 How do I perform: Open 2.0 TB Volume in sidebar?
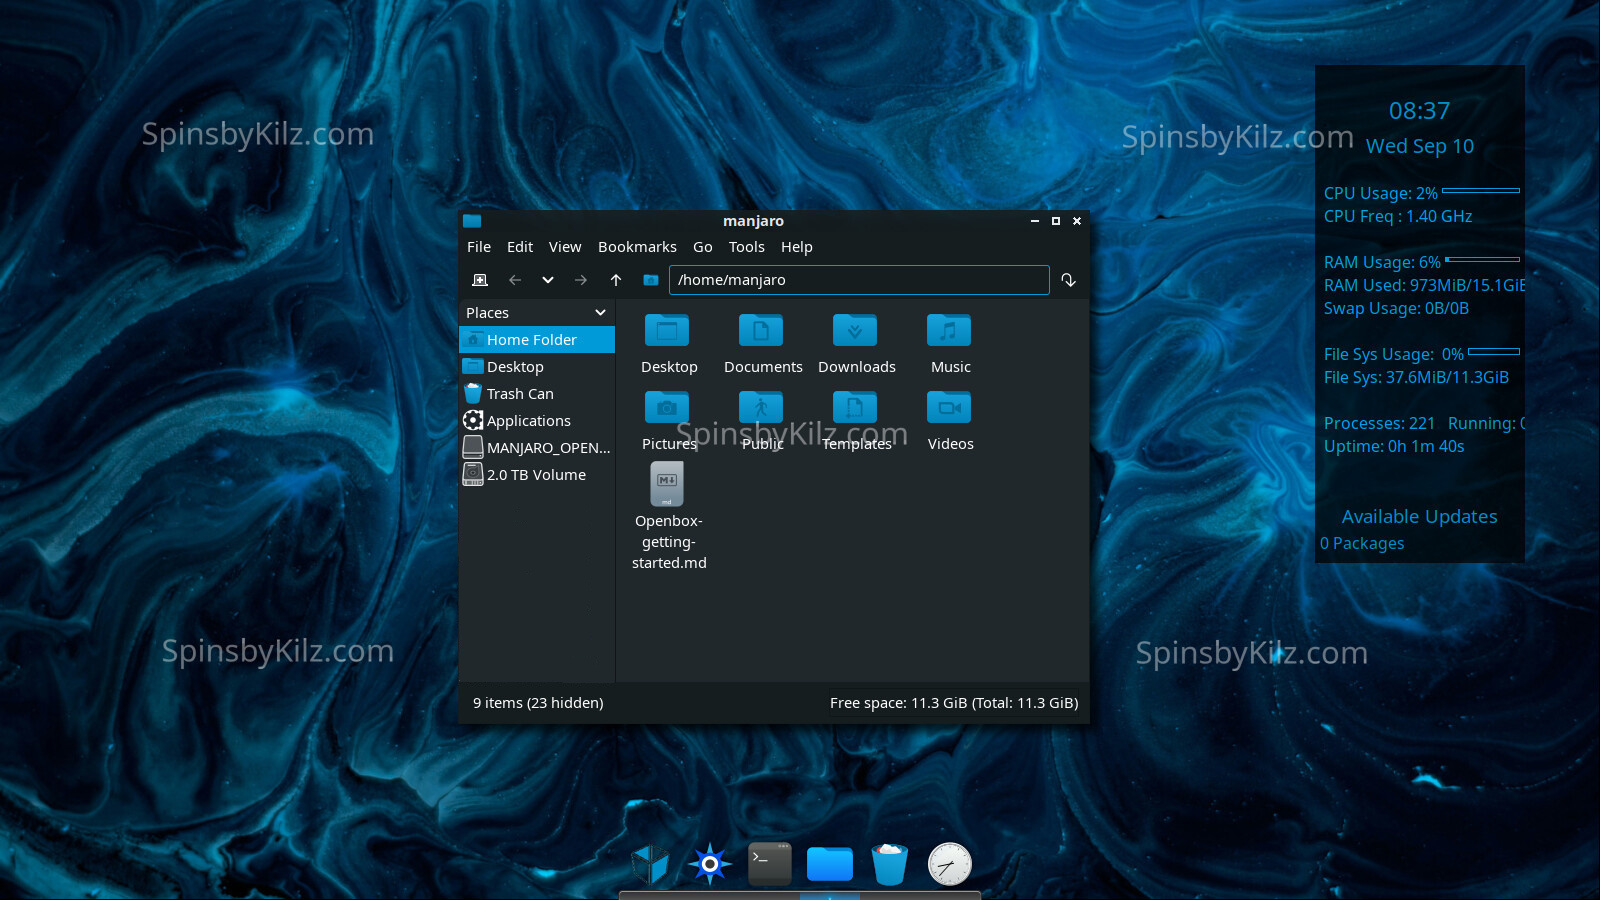tap(536, 475)
